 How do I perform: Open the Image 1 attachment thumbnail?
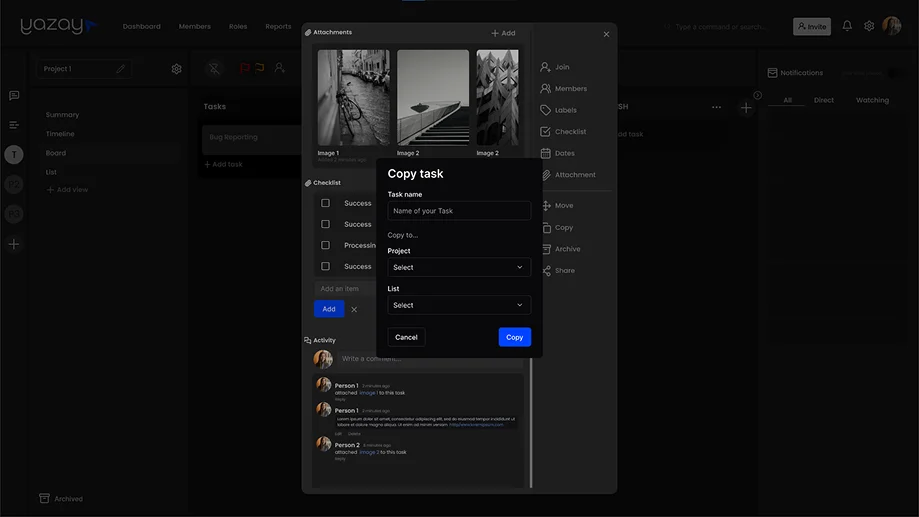353,98
